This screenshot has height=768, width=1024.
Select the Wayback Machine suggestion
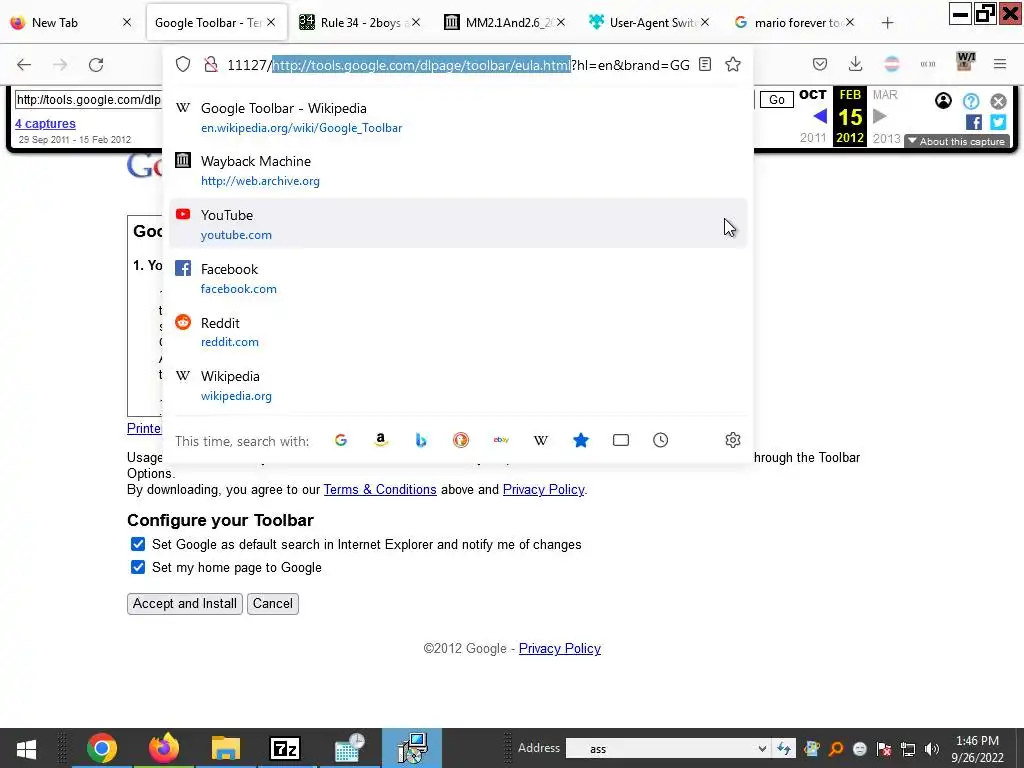click(458, 170)
